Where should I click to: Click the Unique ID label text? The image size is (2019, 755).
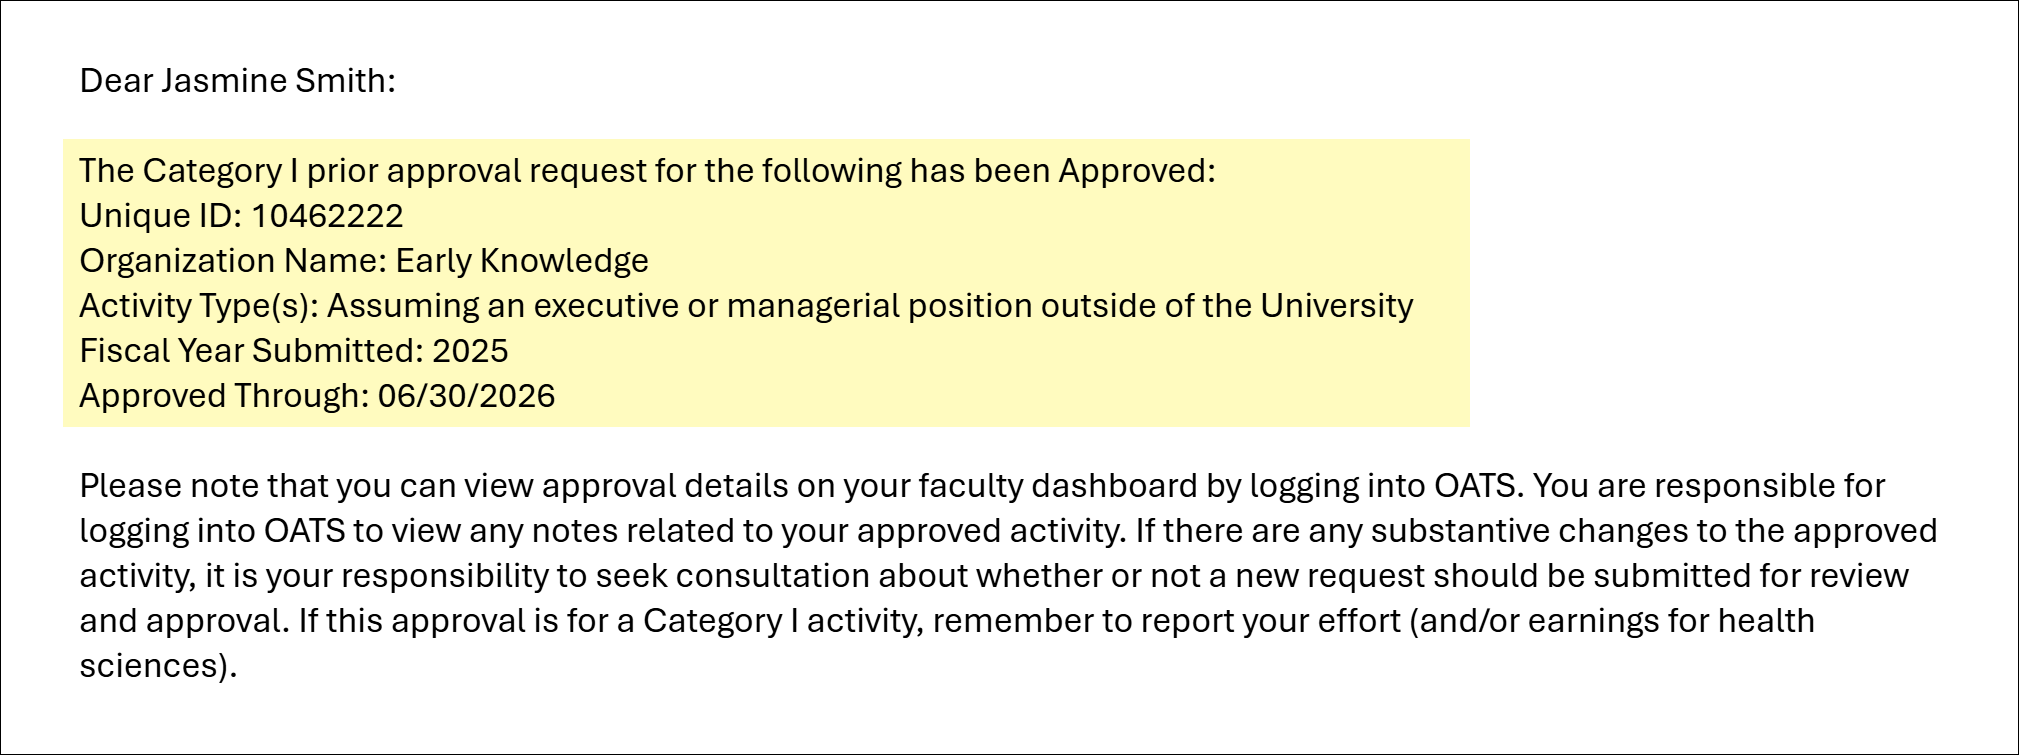160,216
